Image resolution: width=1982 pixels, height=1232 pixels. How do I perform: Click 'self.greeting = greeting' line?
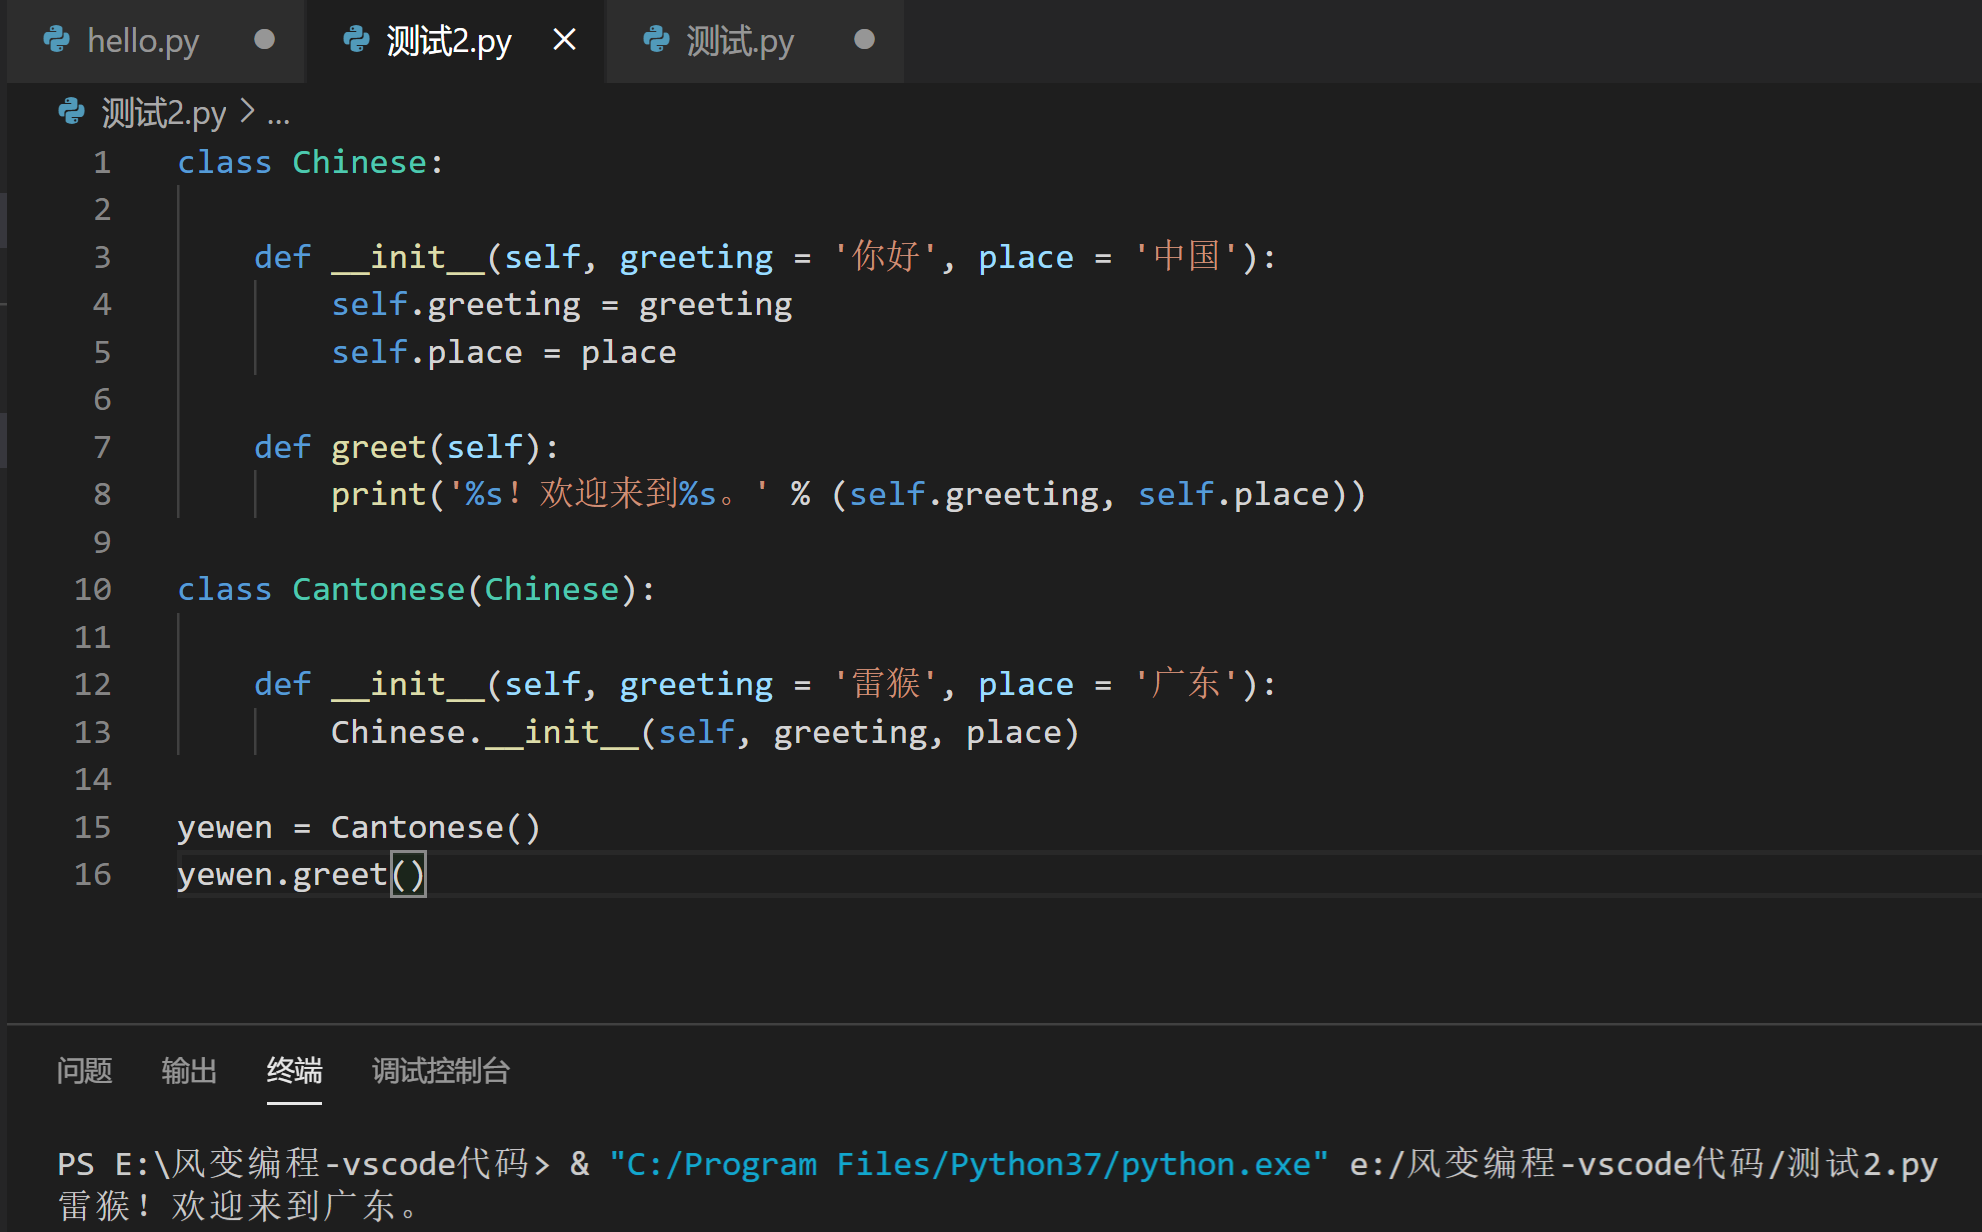[562, 304]
